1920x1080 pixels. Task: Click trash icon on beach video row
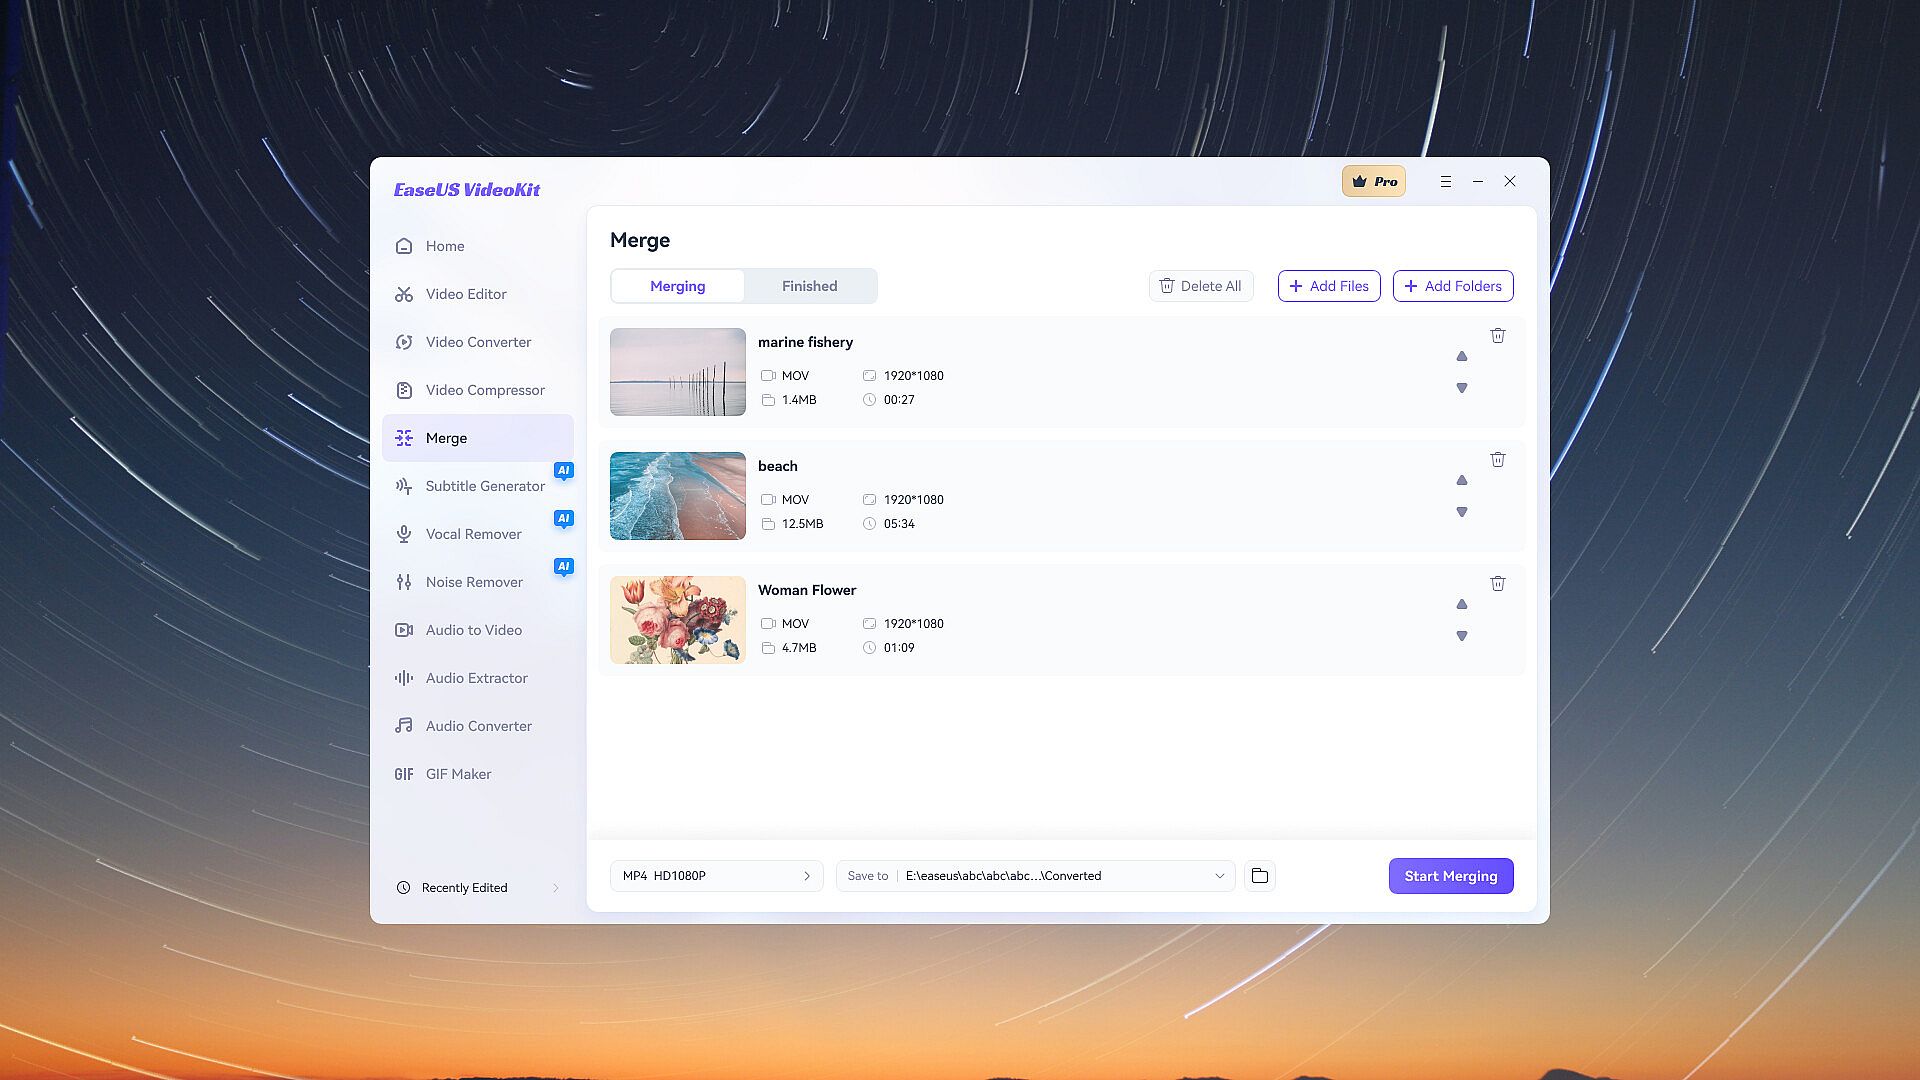tap(1497, 460)
